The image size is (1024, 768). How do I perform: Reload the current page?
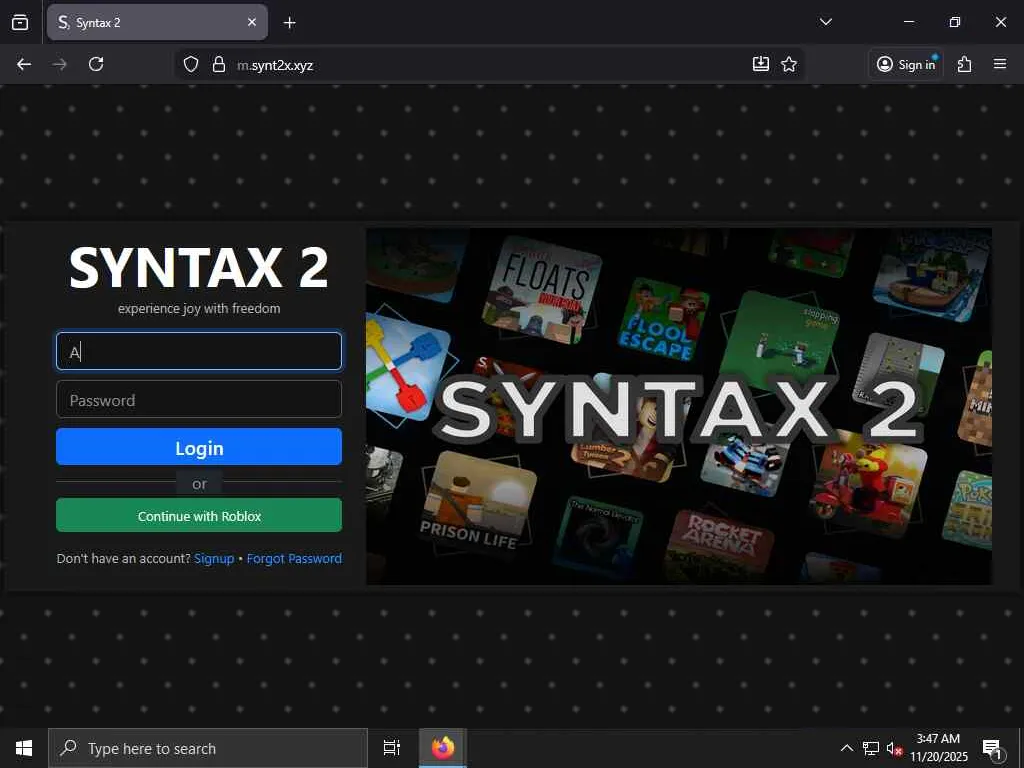point(96,64)
